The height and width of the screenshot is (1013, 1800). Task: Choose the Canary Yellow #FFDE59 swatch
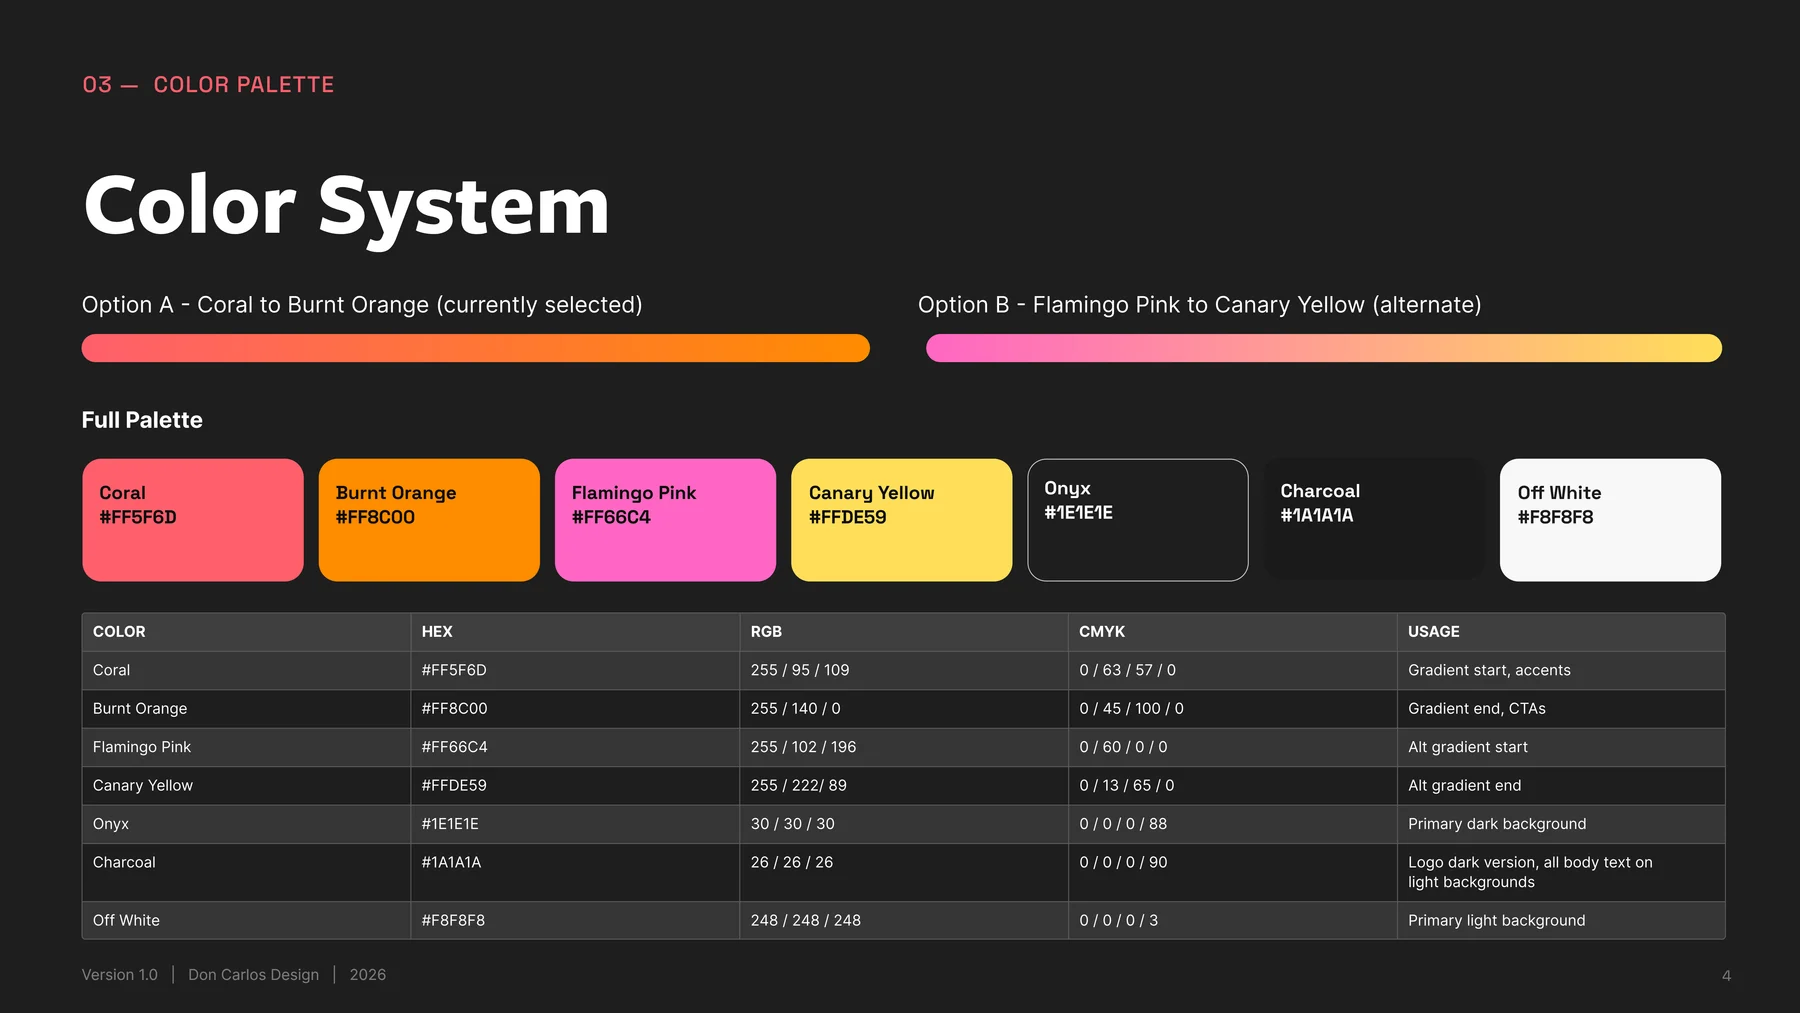point(902,520)
